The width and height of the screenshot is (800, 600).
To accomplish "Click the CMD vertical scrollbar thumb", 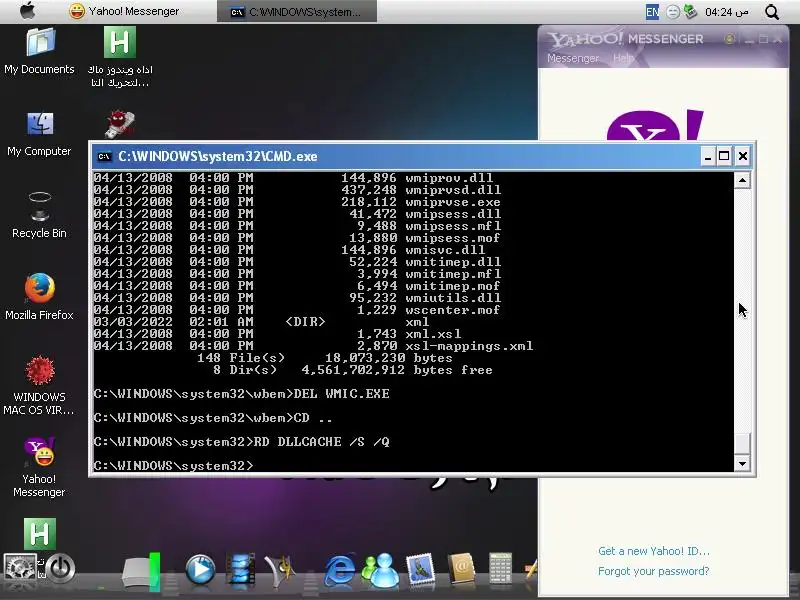I will 742,443.
